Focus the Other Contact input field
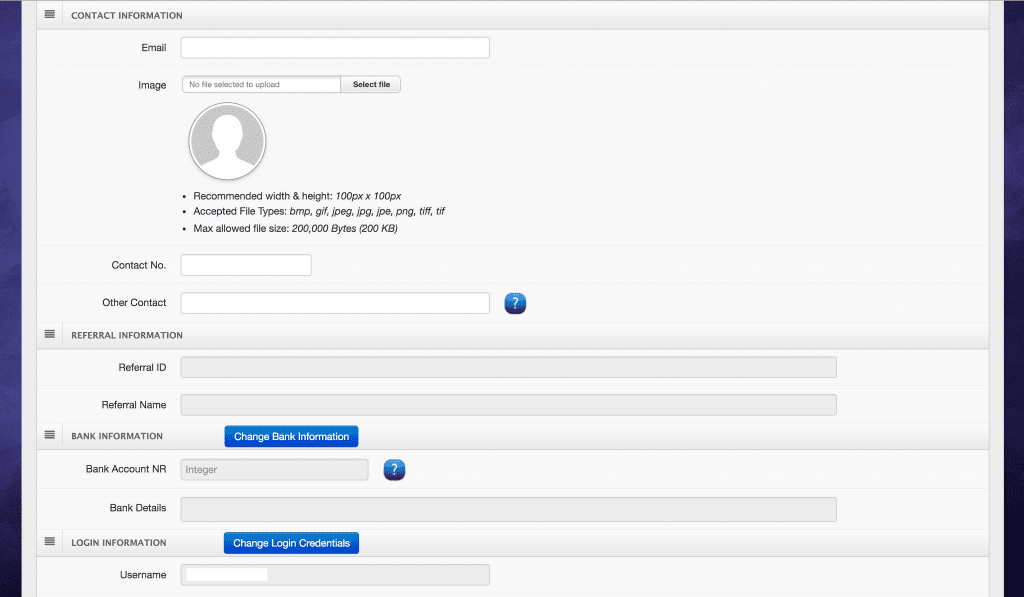Screen dimensions: 1024x597 tap(335, 303)
